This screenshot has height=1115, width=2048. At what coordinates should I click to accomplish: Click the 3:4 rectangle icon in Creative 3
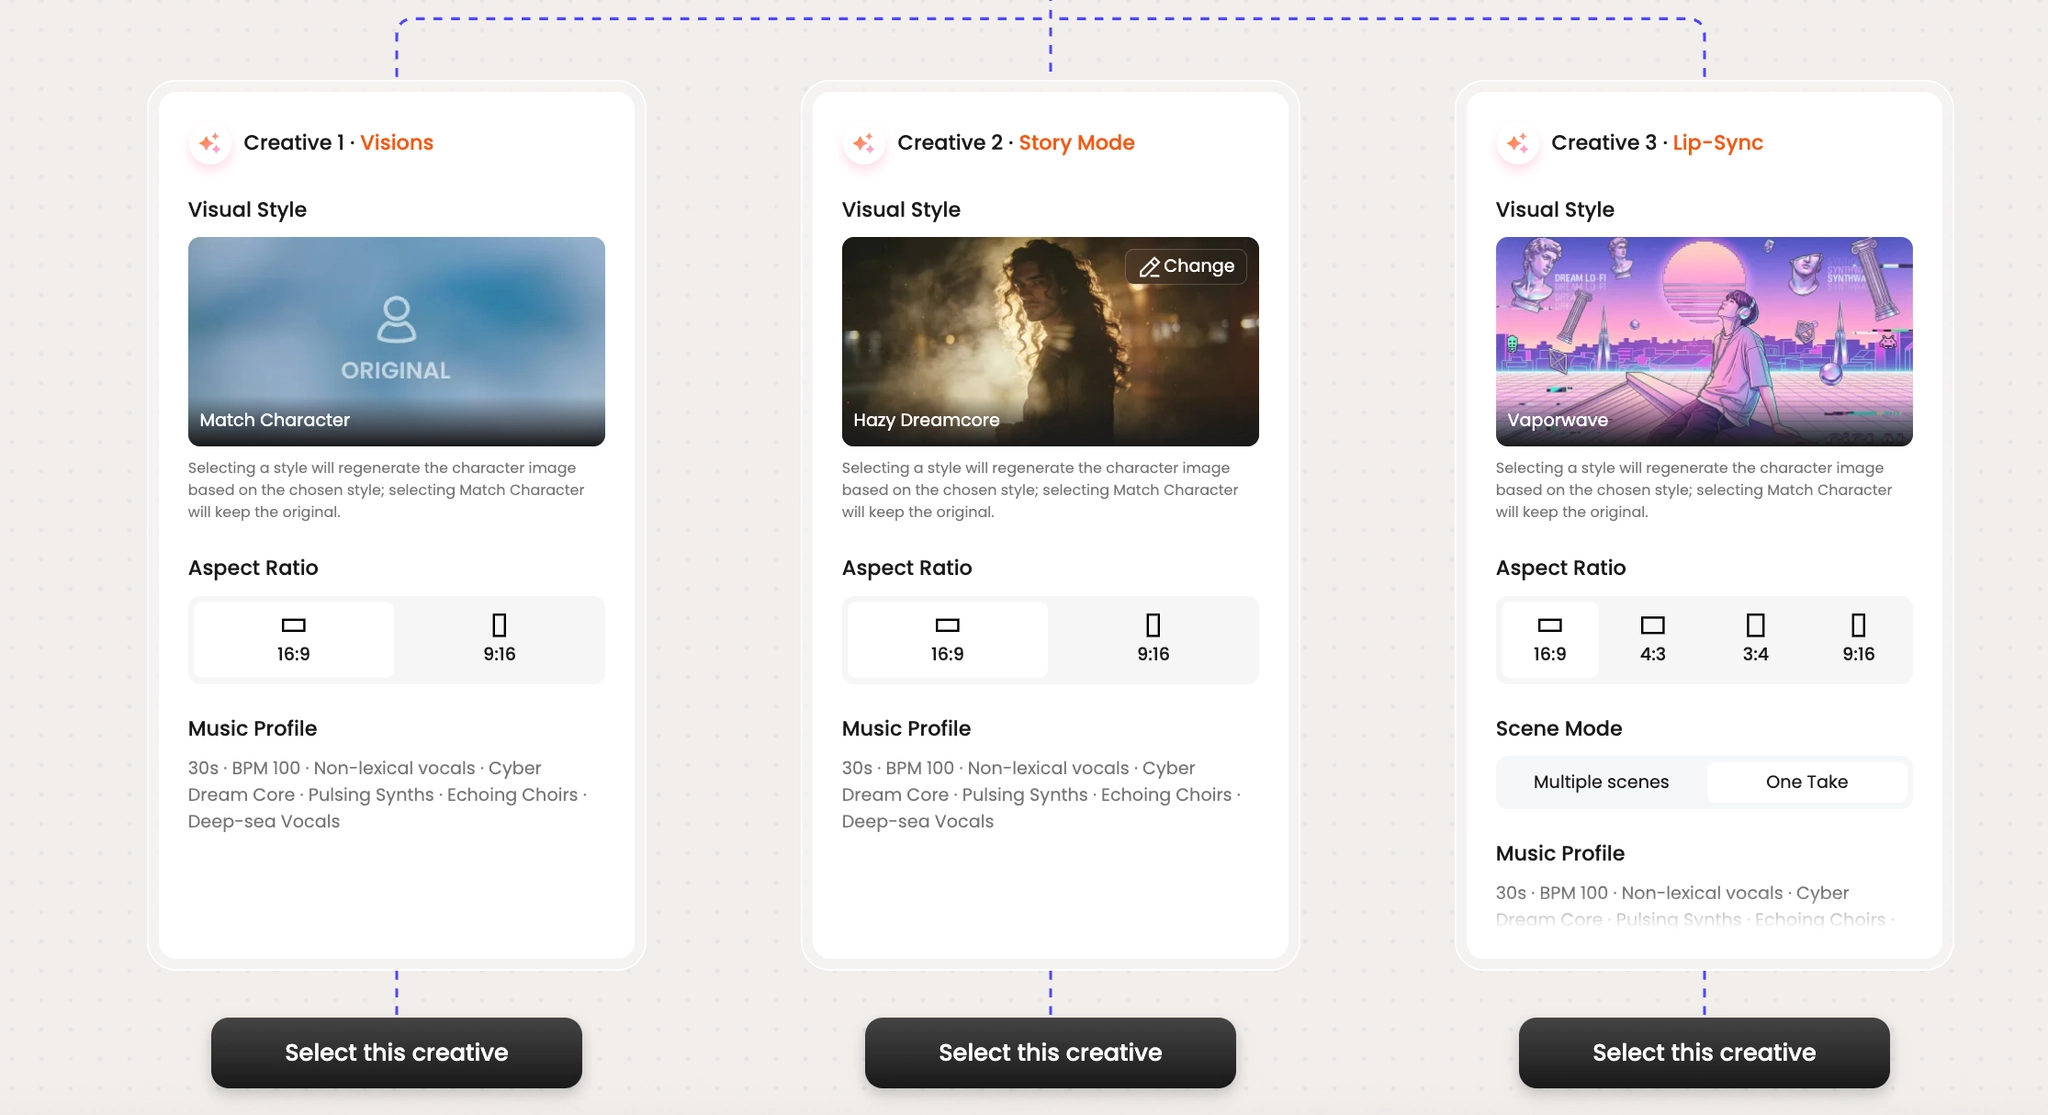pos(1756,625)
